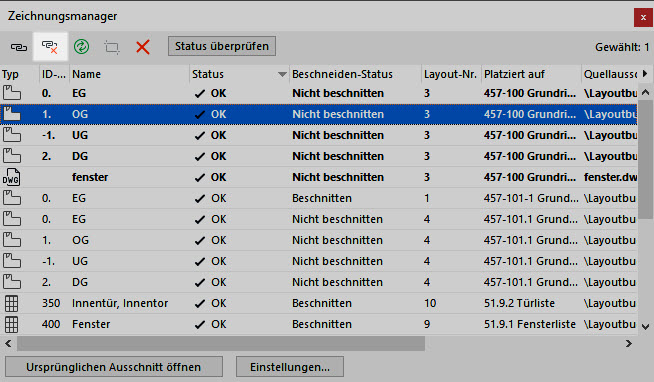Image resolution: width=654 pixels, height=382 pixels.
Task: Sort by the ID column header
Action: point(54,74)
